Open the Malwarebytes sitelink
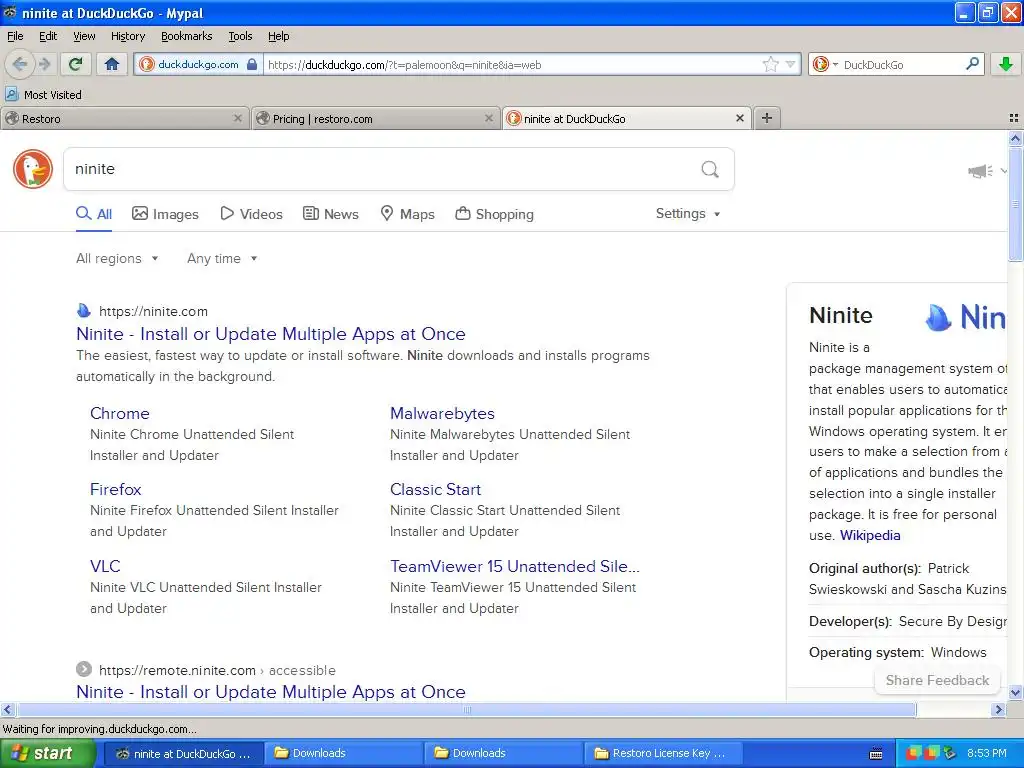Viewport: 1024px width, 768px height. tap(442, 413)
